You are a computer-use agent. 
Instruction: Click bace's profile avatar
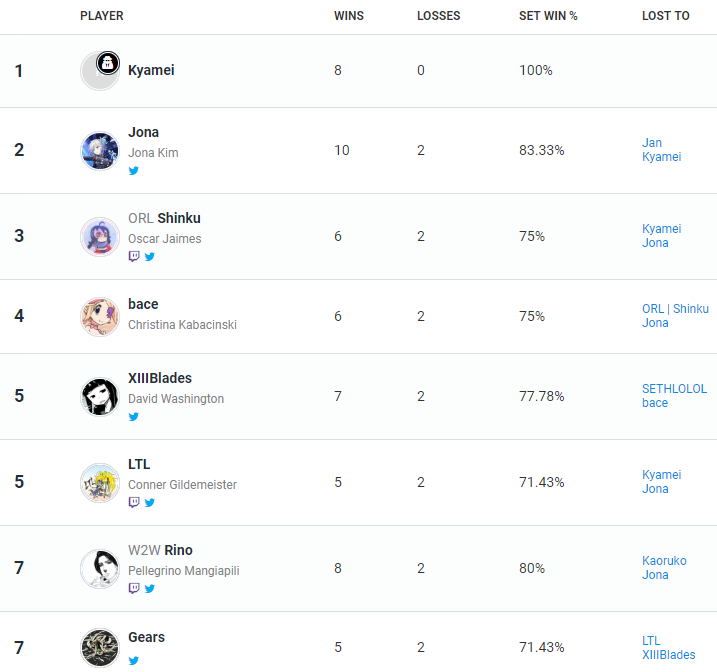click(100, 316)
